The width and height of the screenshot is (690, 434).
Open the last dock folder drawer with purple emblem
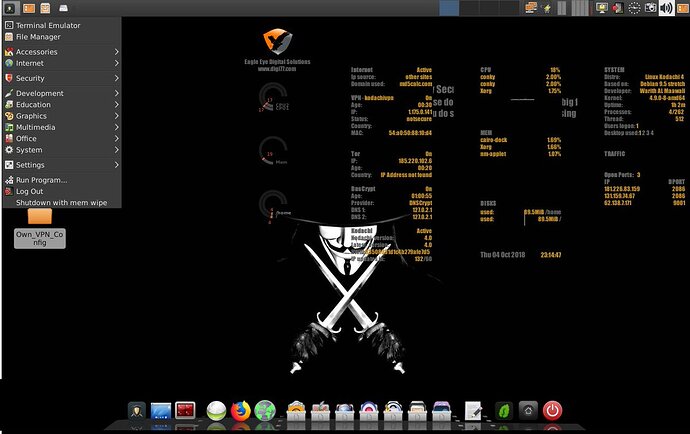441,411
